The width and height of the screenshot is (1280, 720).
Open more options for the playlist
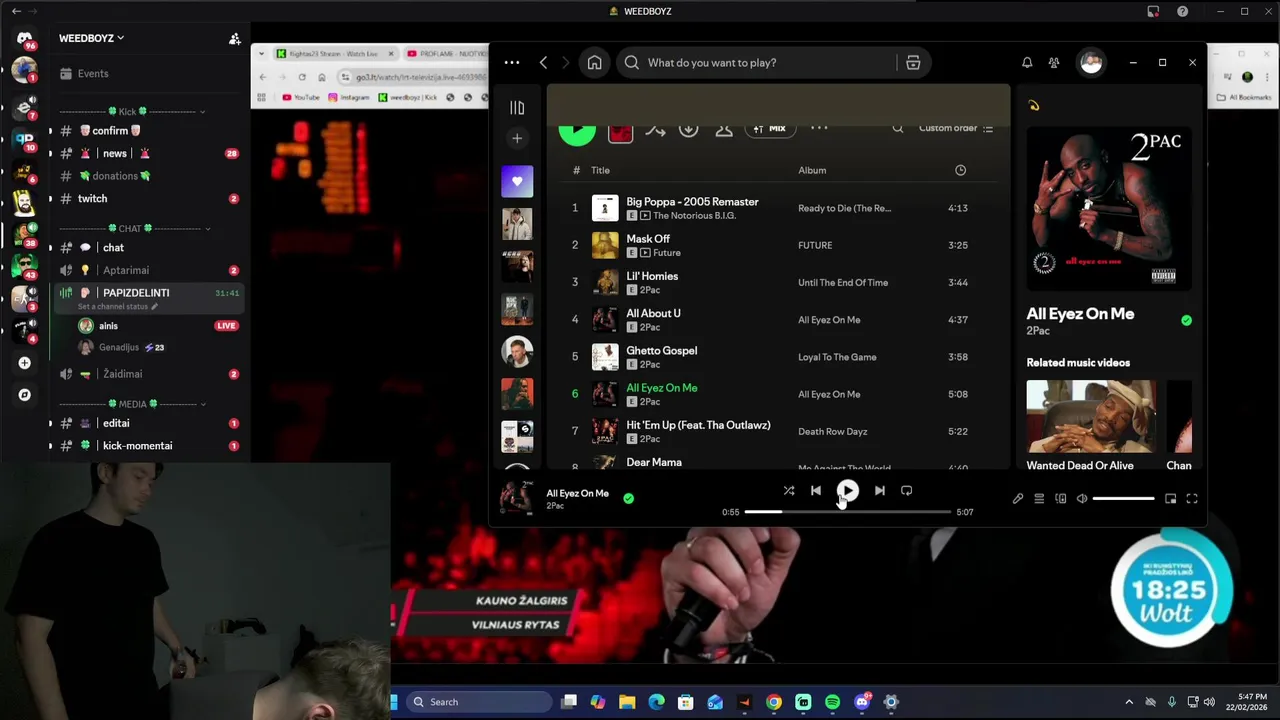[819, 128]
